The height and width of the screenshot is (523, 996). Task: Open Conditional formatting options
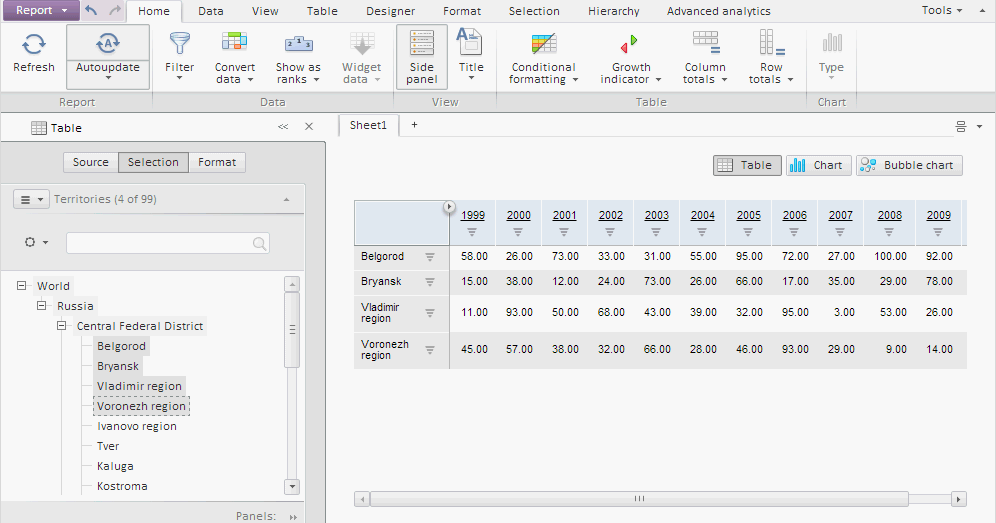(x=543, y=44)
